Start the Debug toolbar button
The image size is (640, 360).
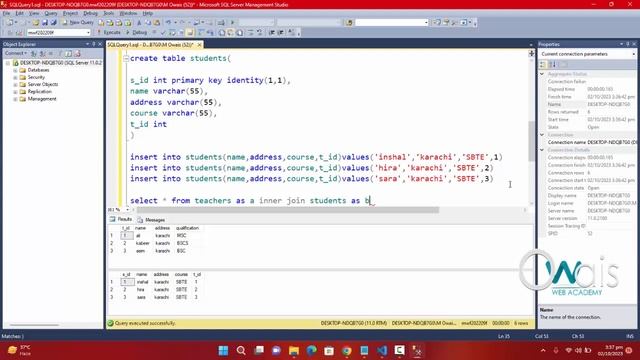point(136,32)
